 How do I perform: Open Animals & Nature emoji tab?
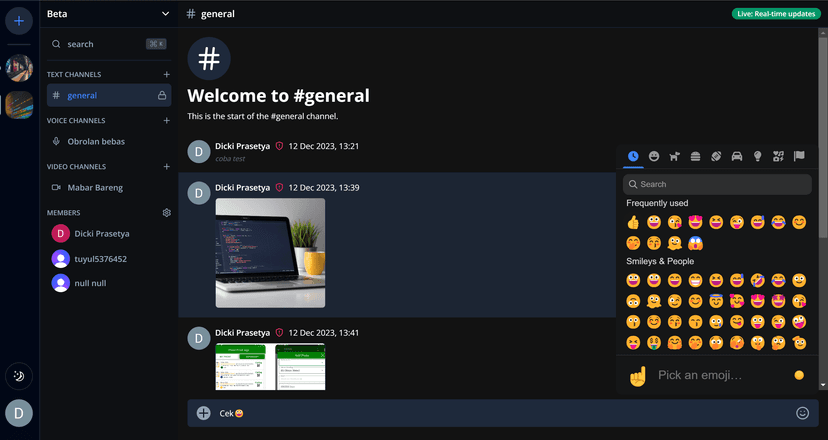click(x=674, y=156)
